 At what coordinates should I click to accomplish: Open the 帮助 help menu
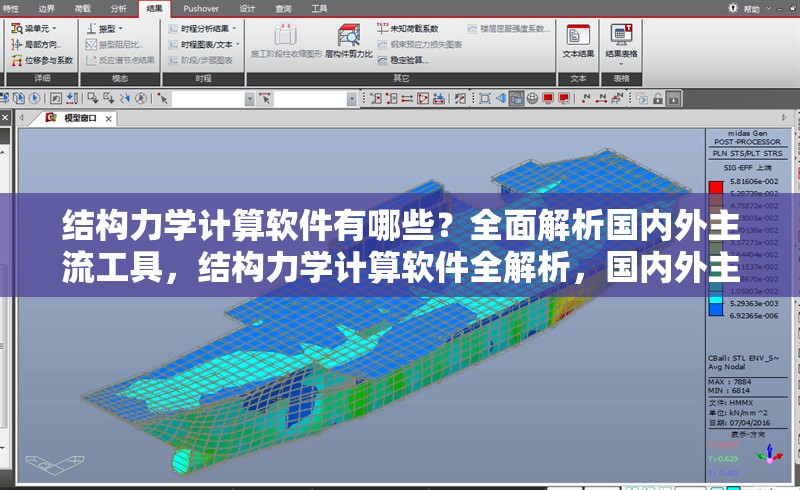[x=752, y=9]
